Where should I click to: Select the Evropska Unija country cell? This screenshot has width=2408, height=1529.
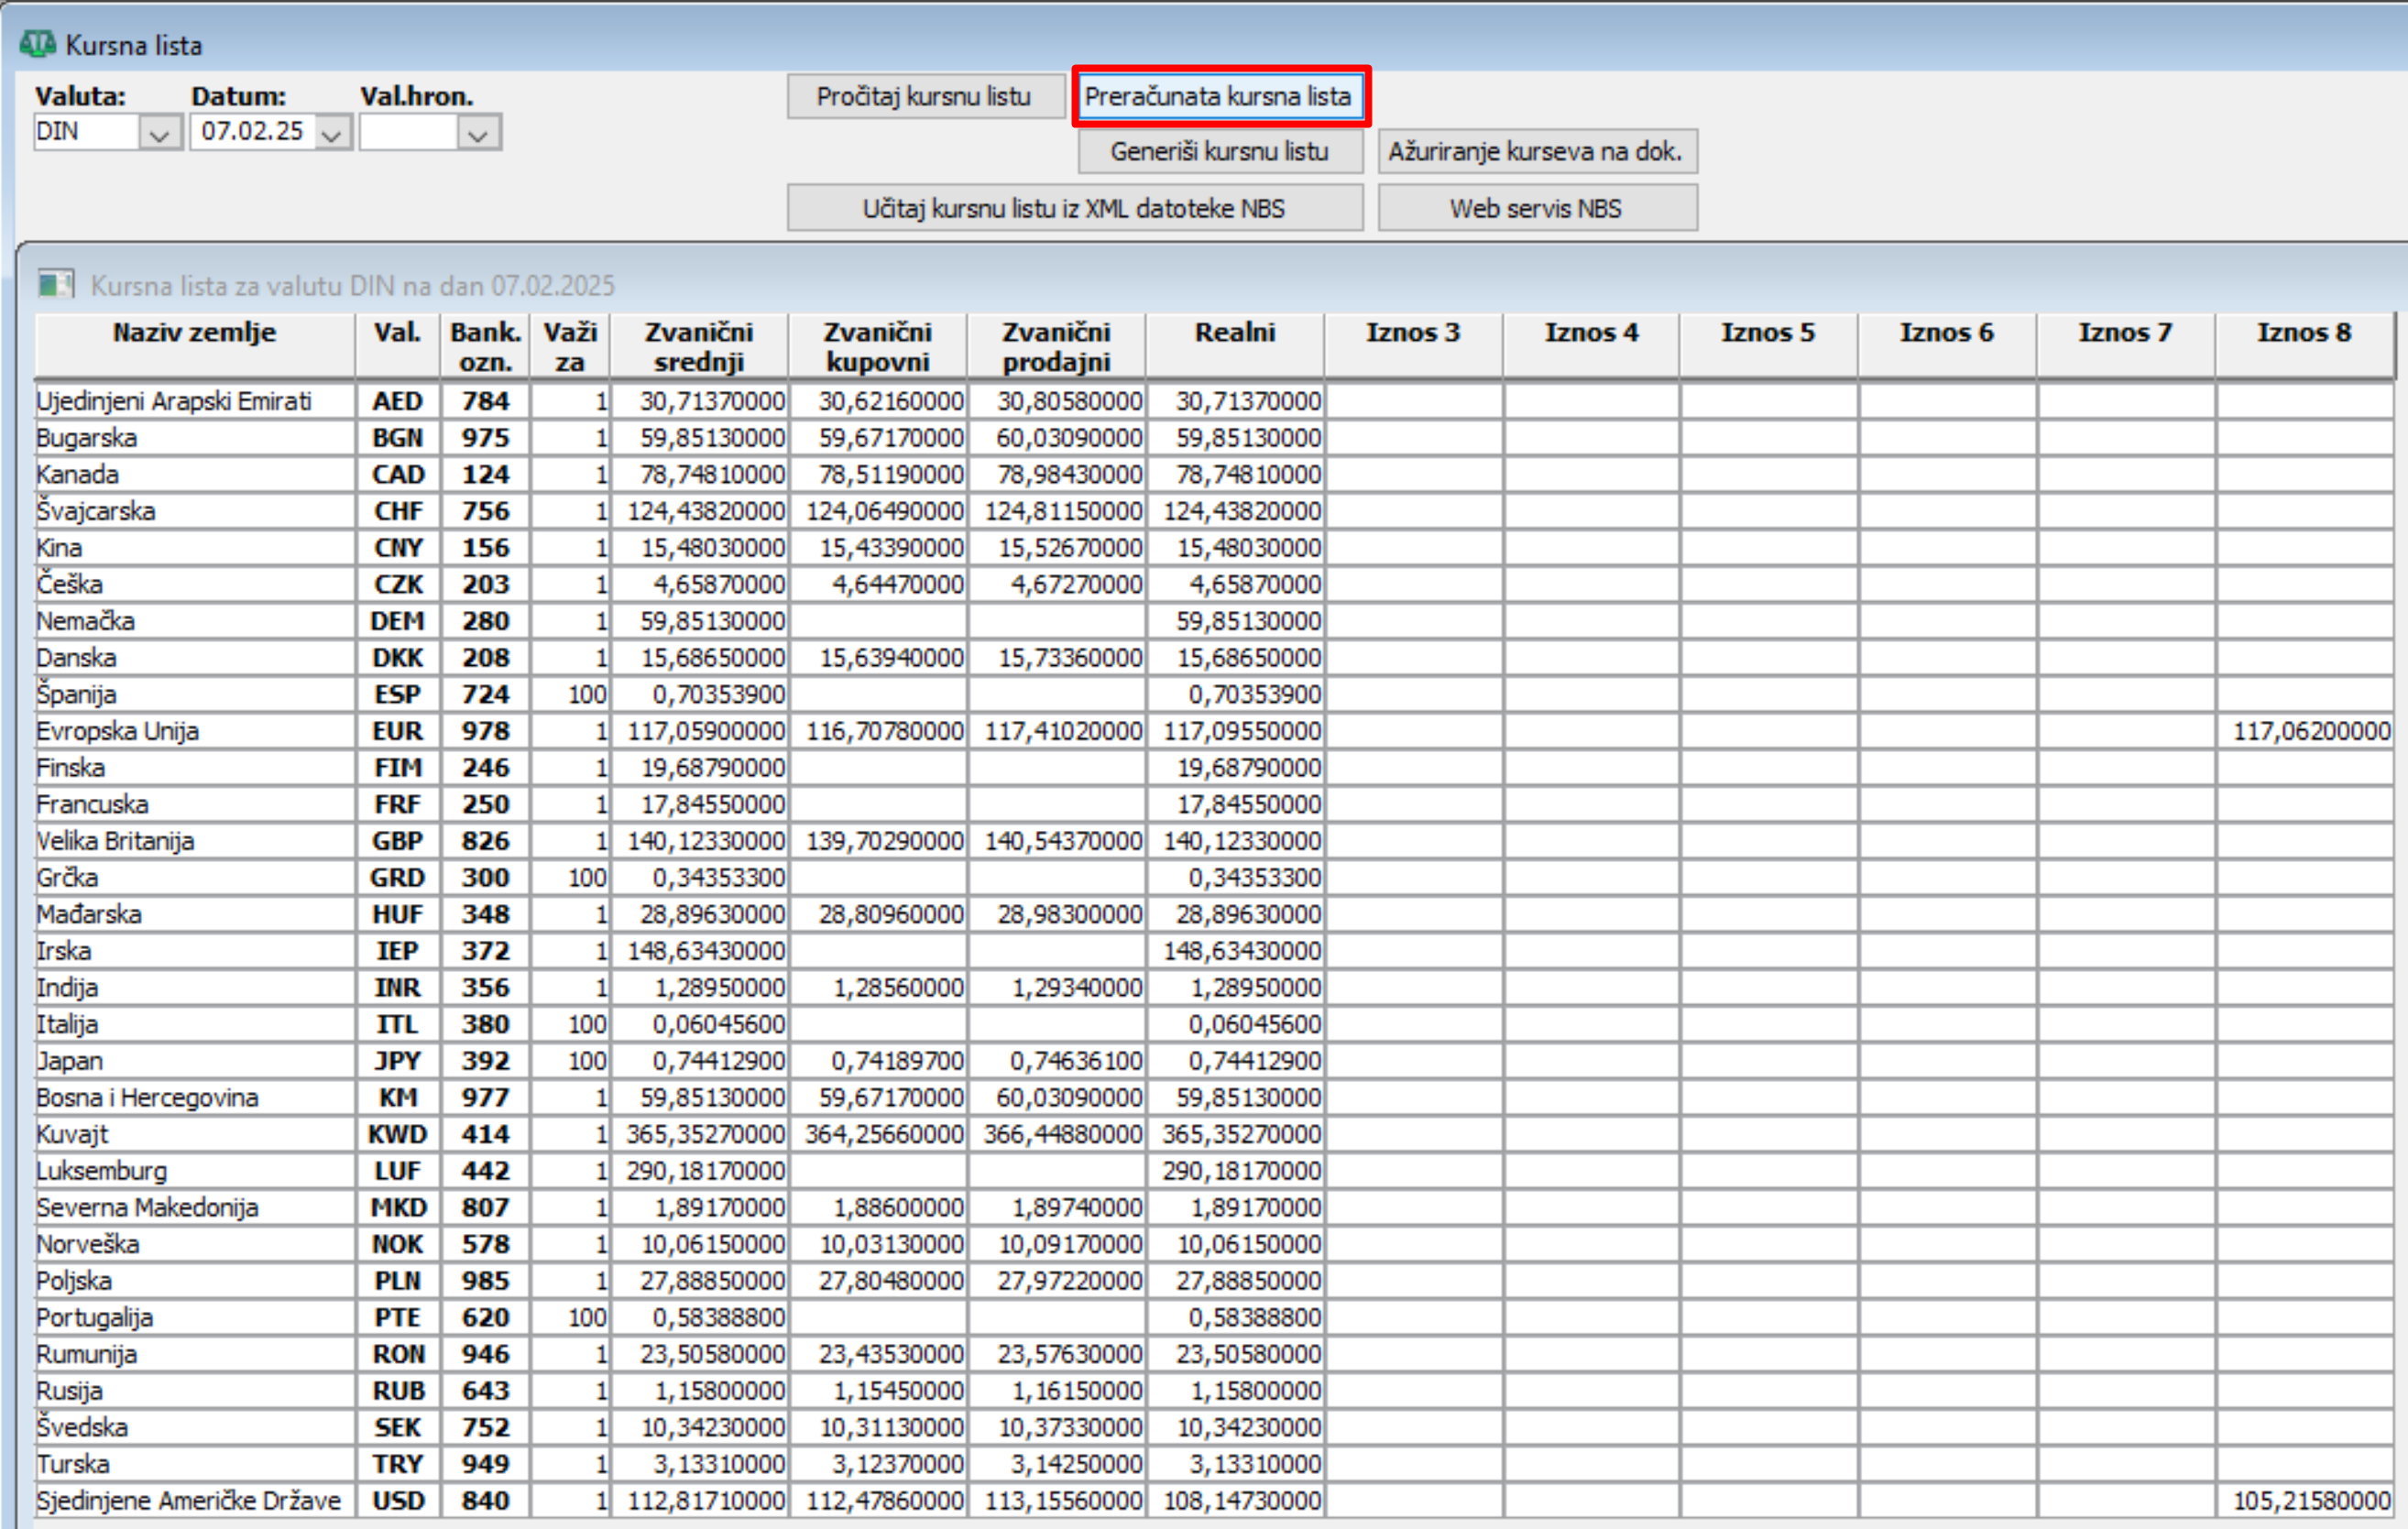195,732
